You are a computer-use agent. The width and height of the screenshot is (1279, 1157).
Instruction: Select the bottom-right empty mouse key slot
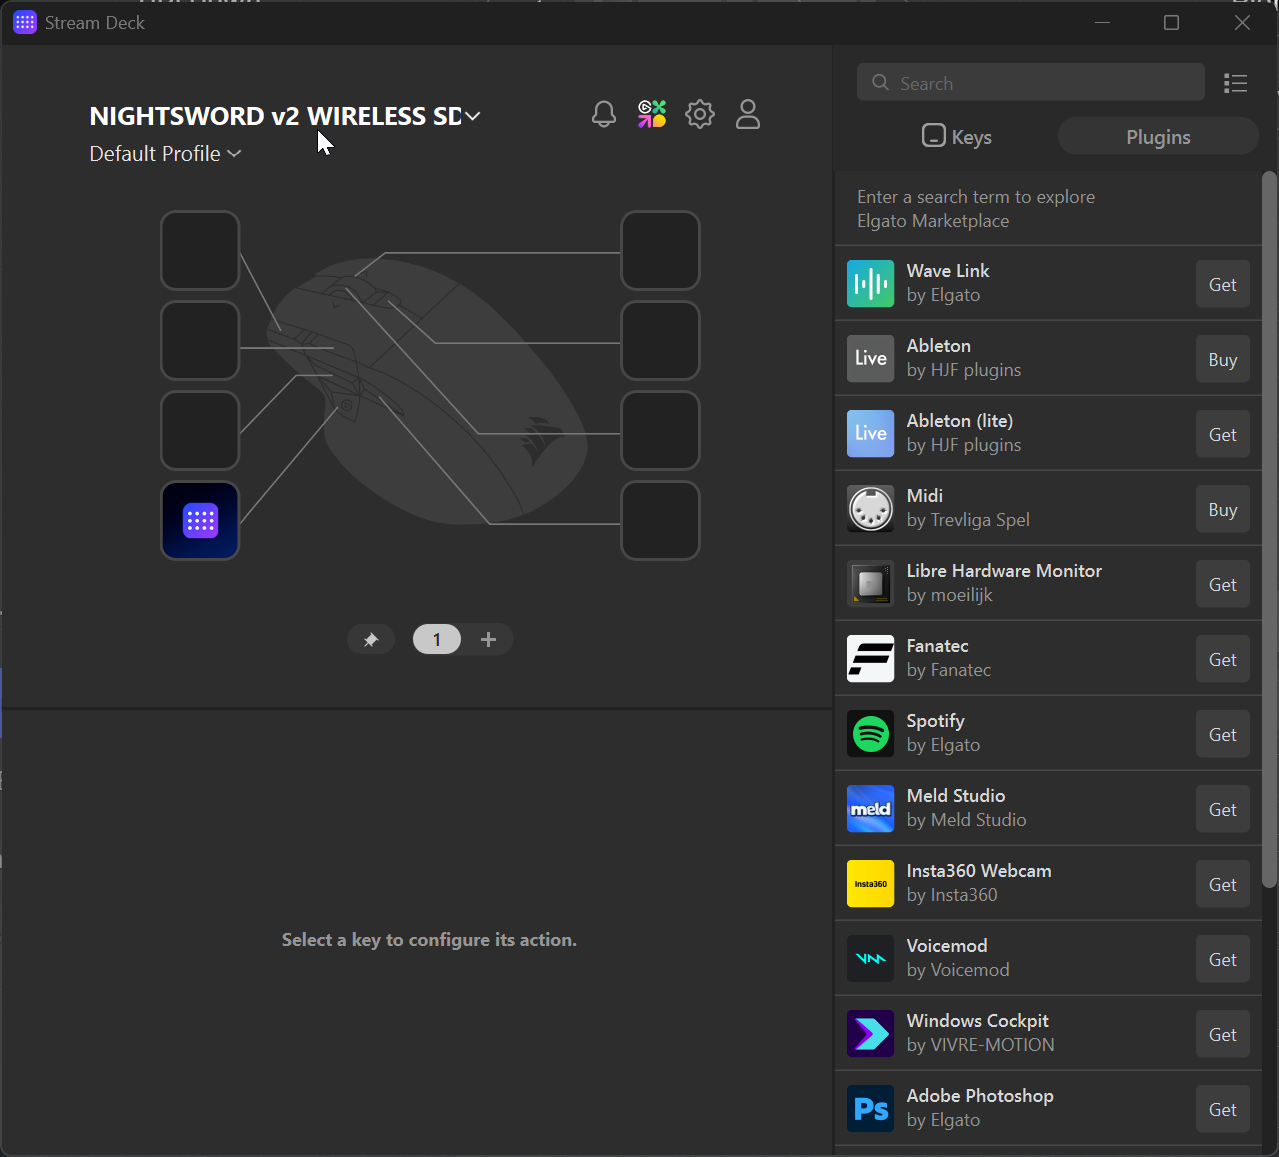660,520
